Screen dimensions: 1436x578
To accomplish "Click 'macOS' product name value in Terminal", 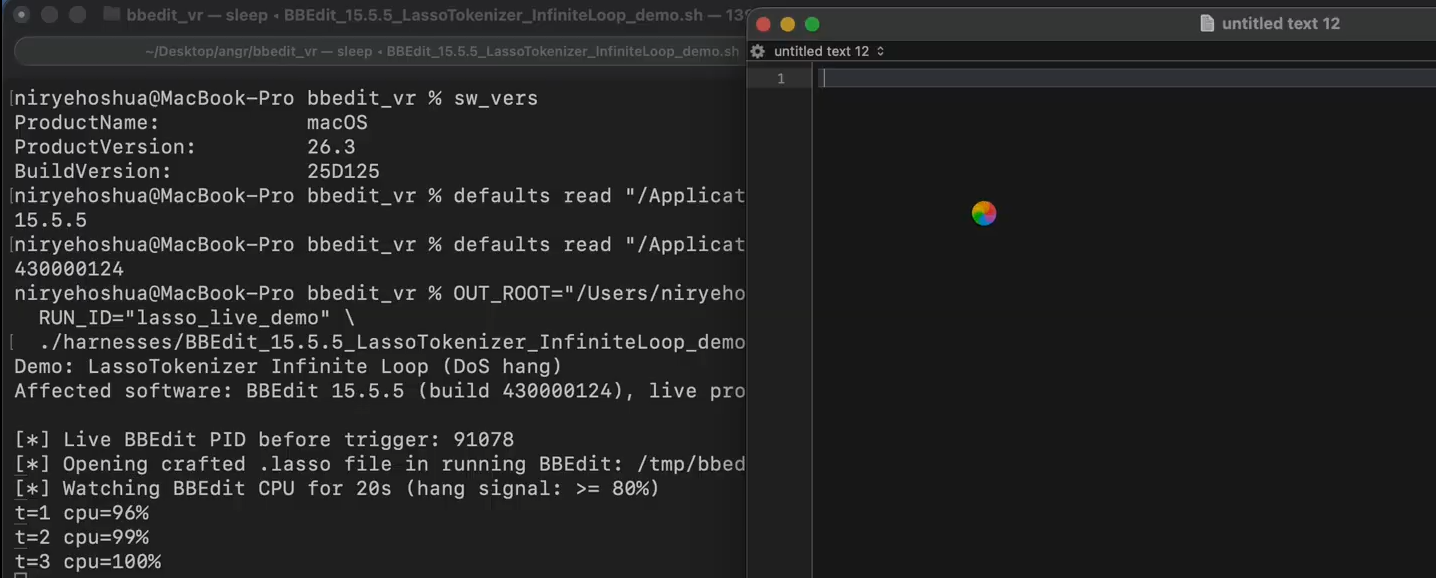I will (337, 123).
